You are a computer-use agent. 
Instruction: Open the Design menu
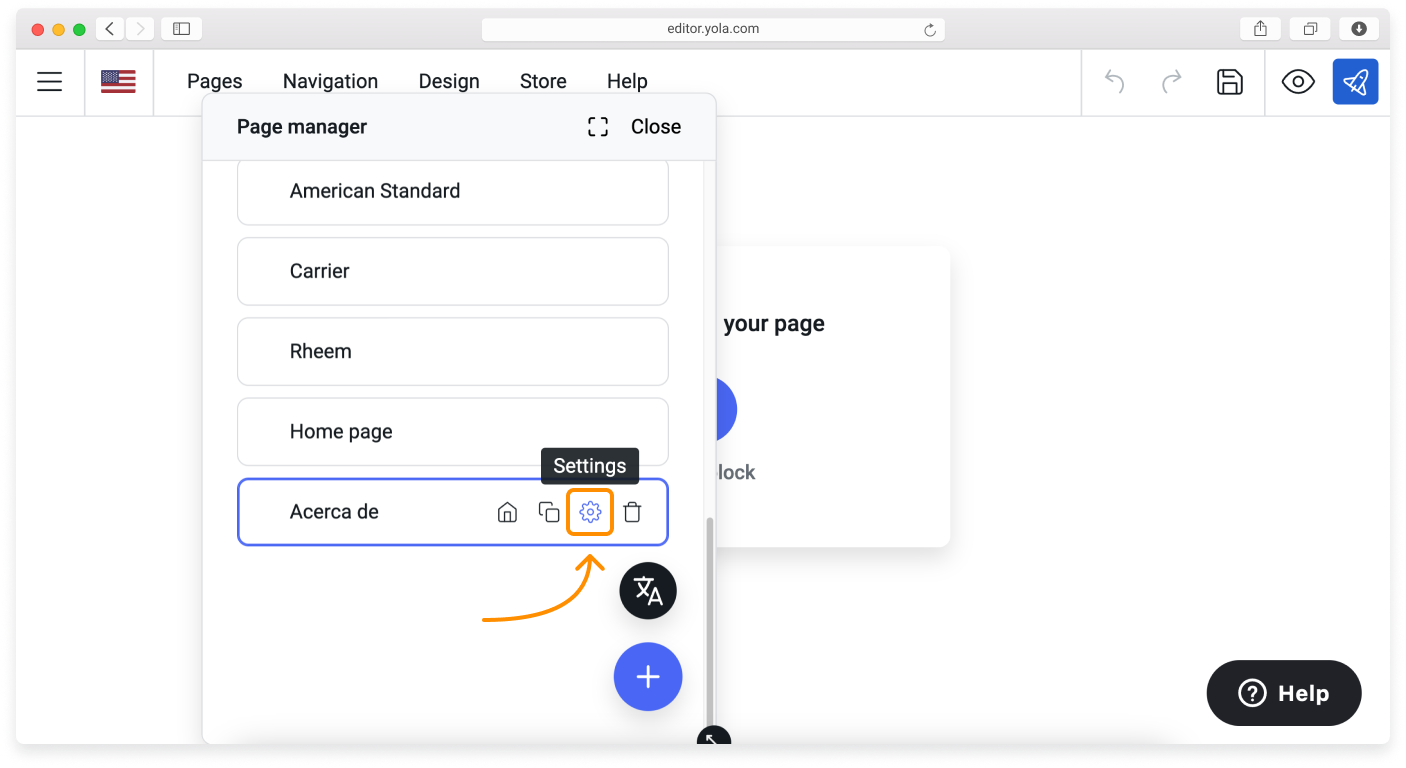pyautogui.click(x=449, y=82)
